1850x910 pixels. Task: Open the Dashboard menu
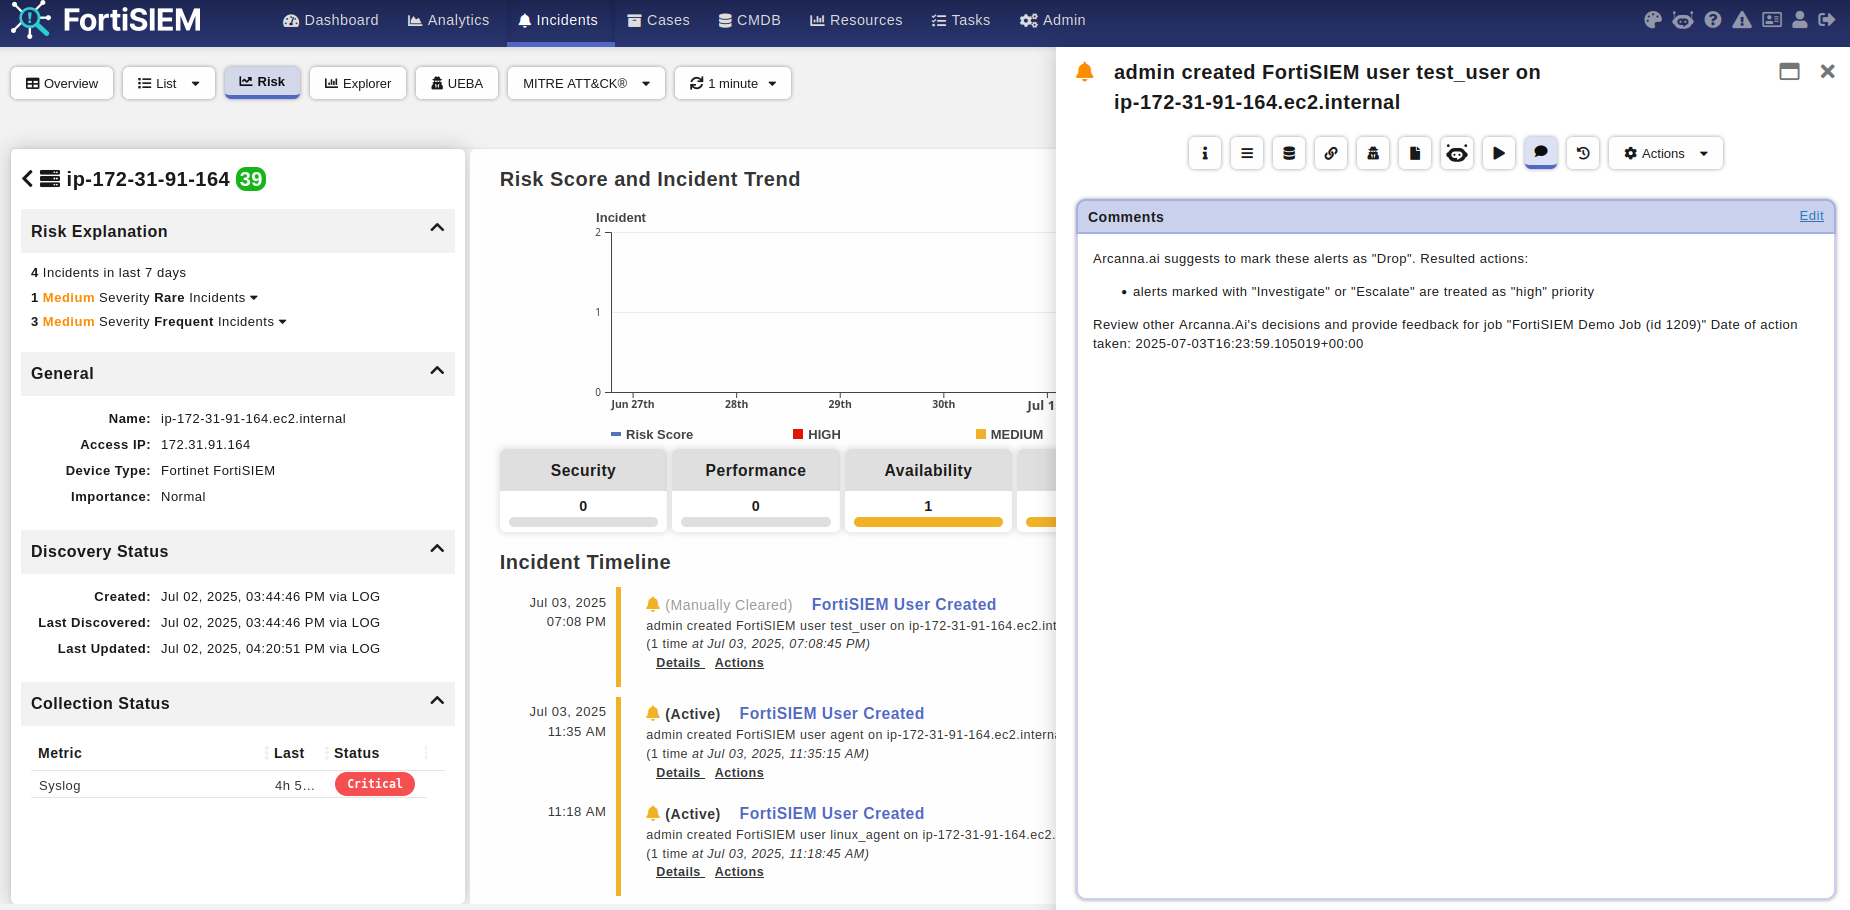pyautogui.click(x=331, y=20)
